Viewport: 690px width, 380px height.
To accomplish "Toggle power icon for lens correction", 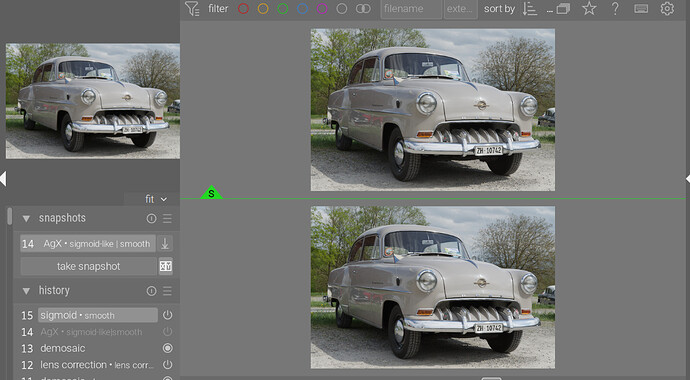I will [167, 365].
